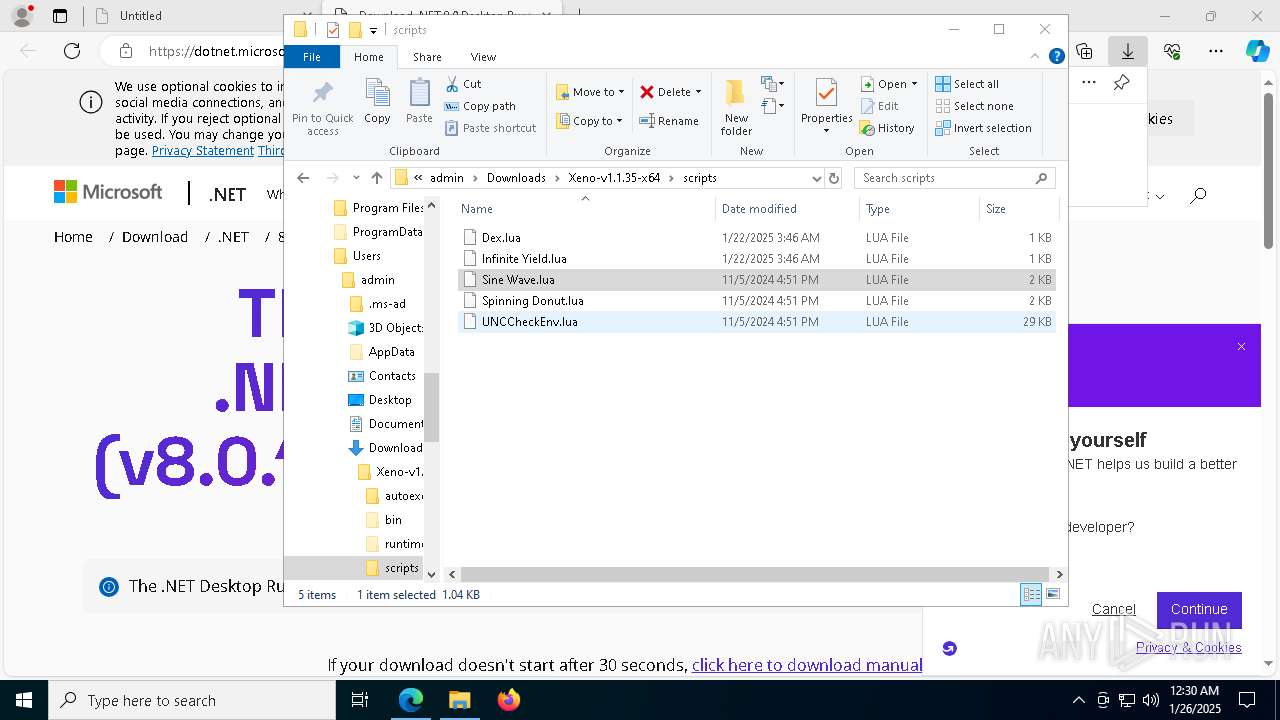Switch to the View ribbon tab

(483, 57)
